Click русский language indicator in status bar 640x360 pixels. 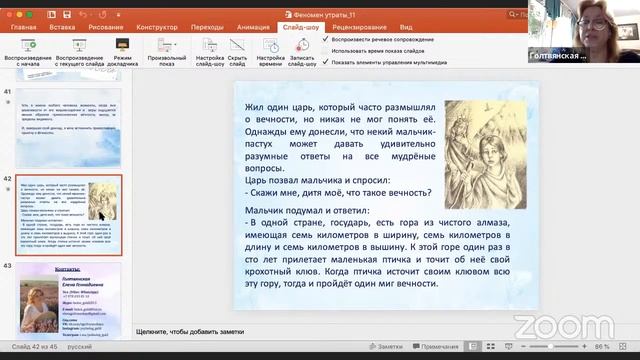point(80,347)
